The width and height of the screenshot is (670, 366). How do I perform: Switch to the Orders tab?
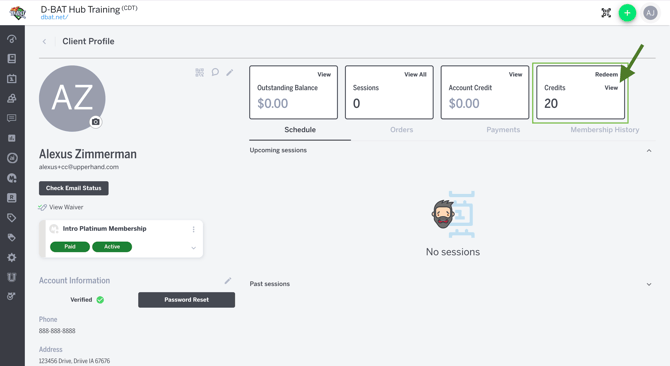402,130
